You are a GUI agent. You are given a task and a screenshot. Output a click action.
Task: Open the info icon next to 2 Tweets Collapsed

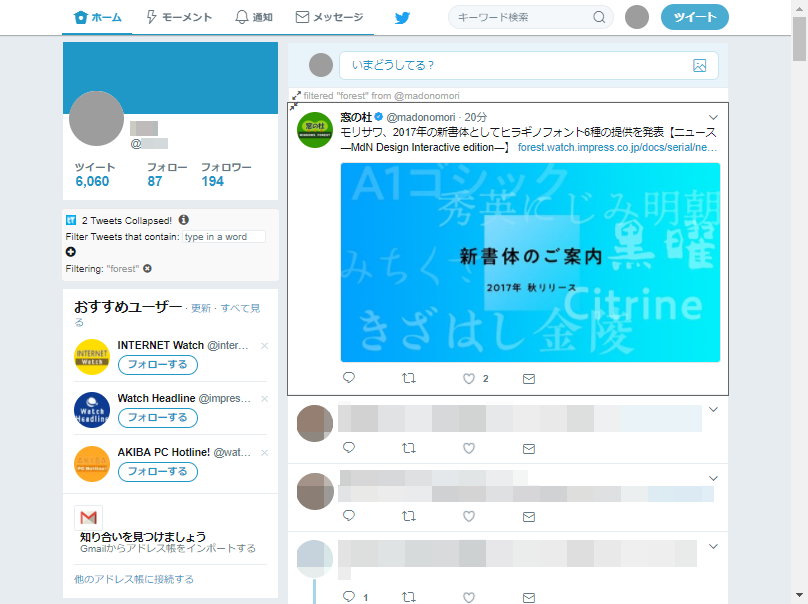pyautogui.click(x=185, y=219)
